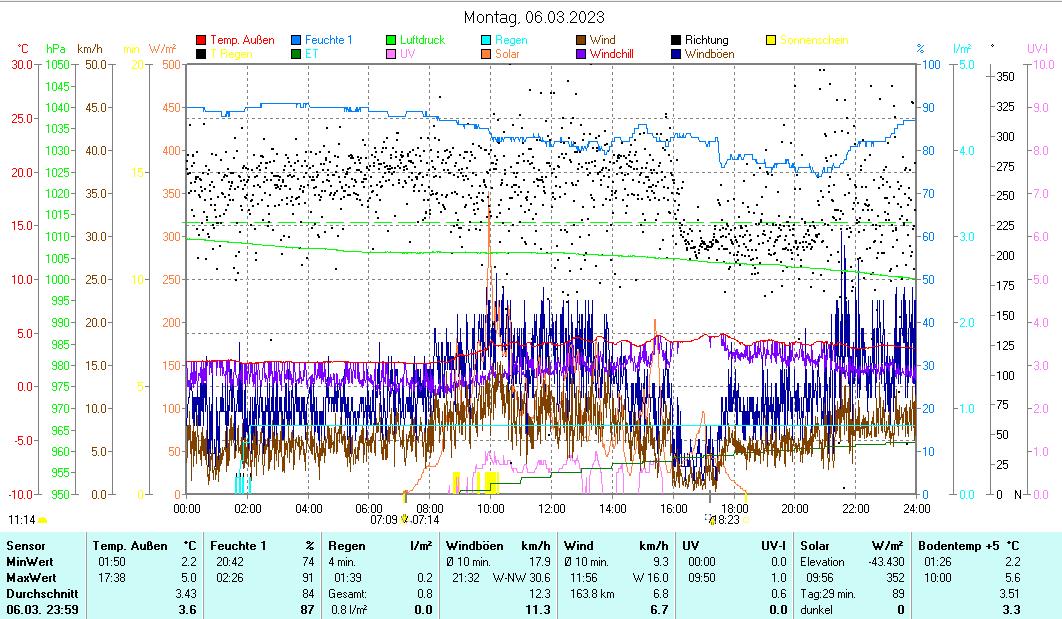This screenshot has width=1062, height=619.
Task: Click the Windböen column header in table
Action: pos(474,546)
